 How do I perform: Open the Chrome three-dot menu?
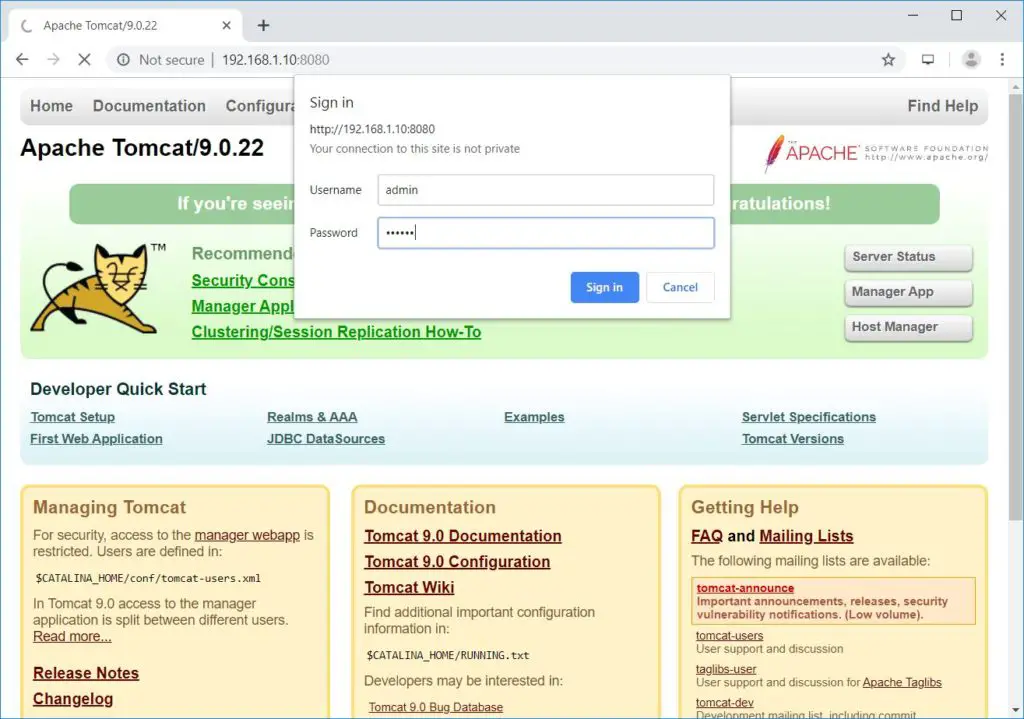1002,60
